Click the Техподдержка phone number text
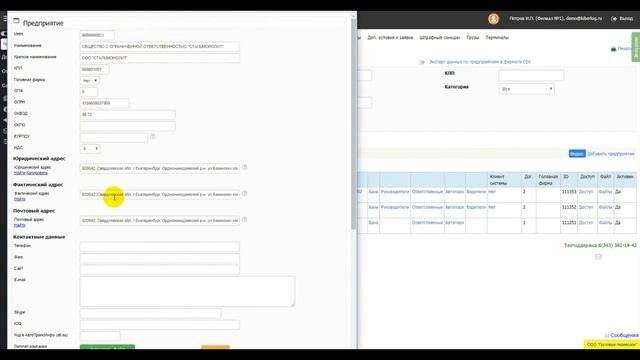The width and height of the screenshot is (640, 360). click(600, 246)
